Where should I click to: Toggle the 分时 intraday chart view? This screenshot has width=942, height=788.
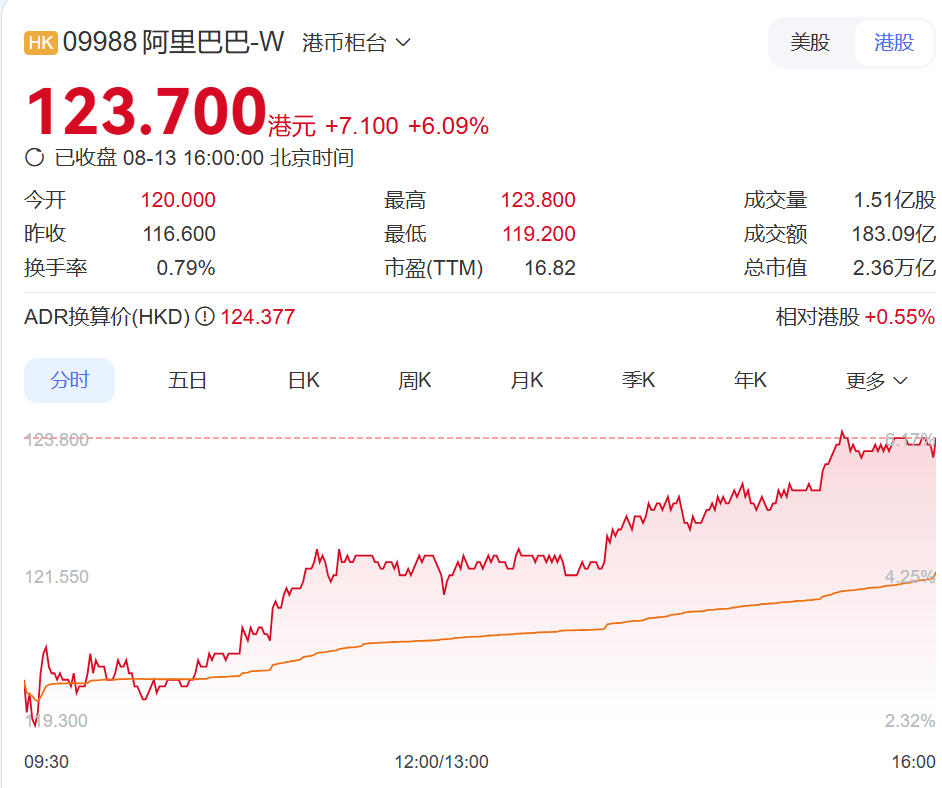click(x=69, y=380)
